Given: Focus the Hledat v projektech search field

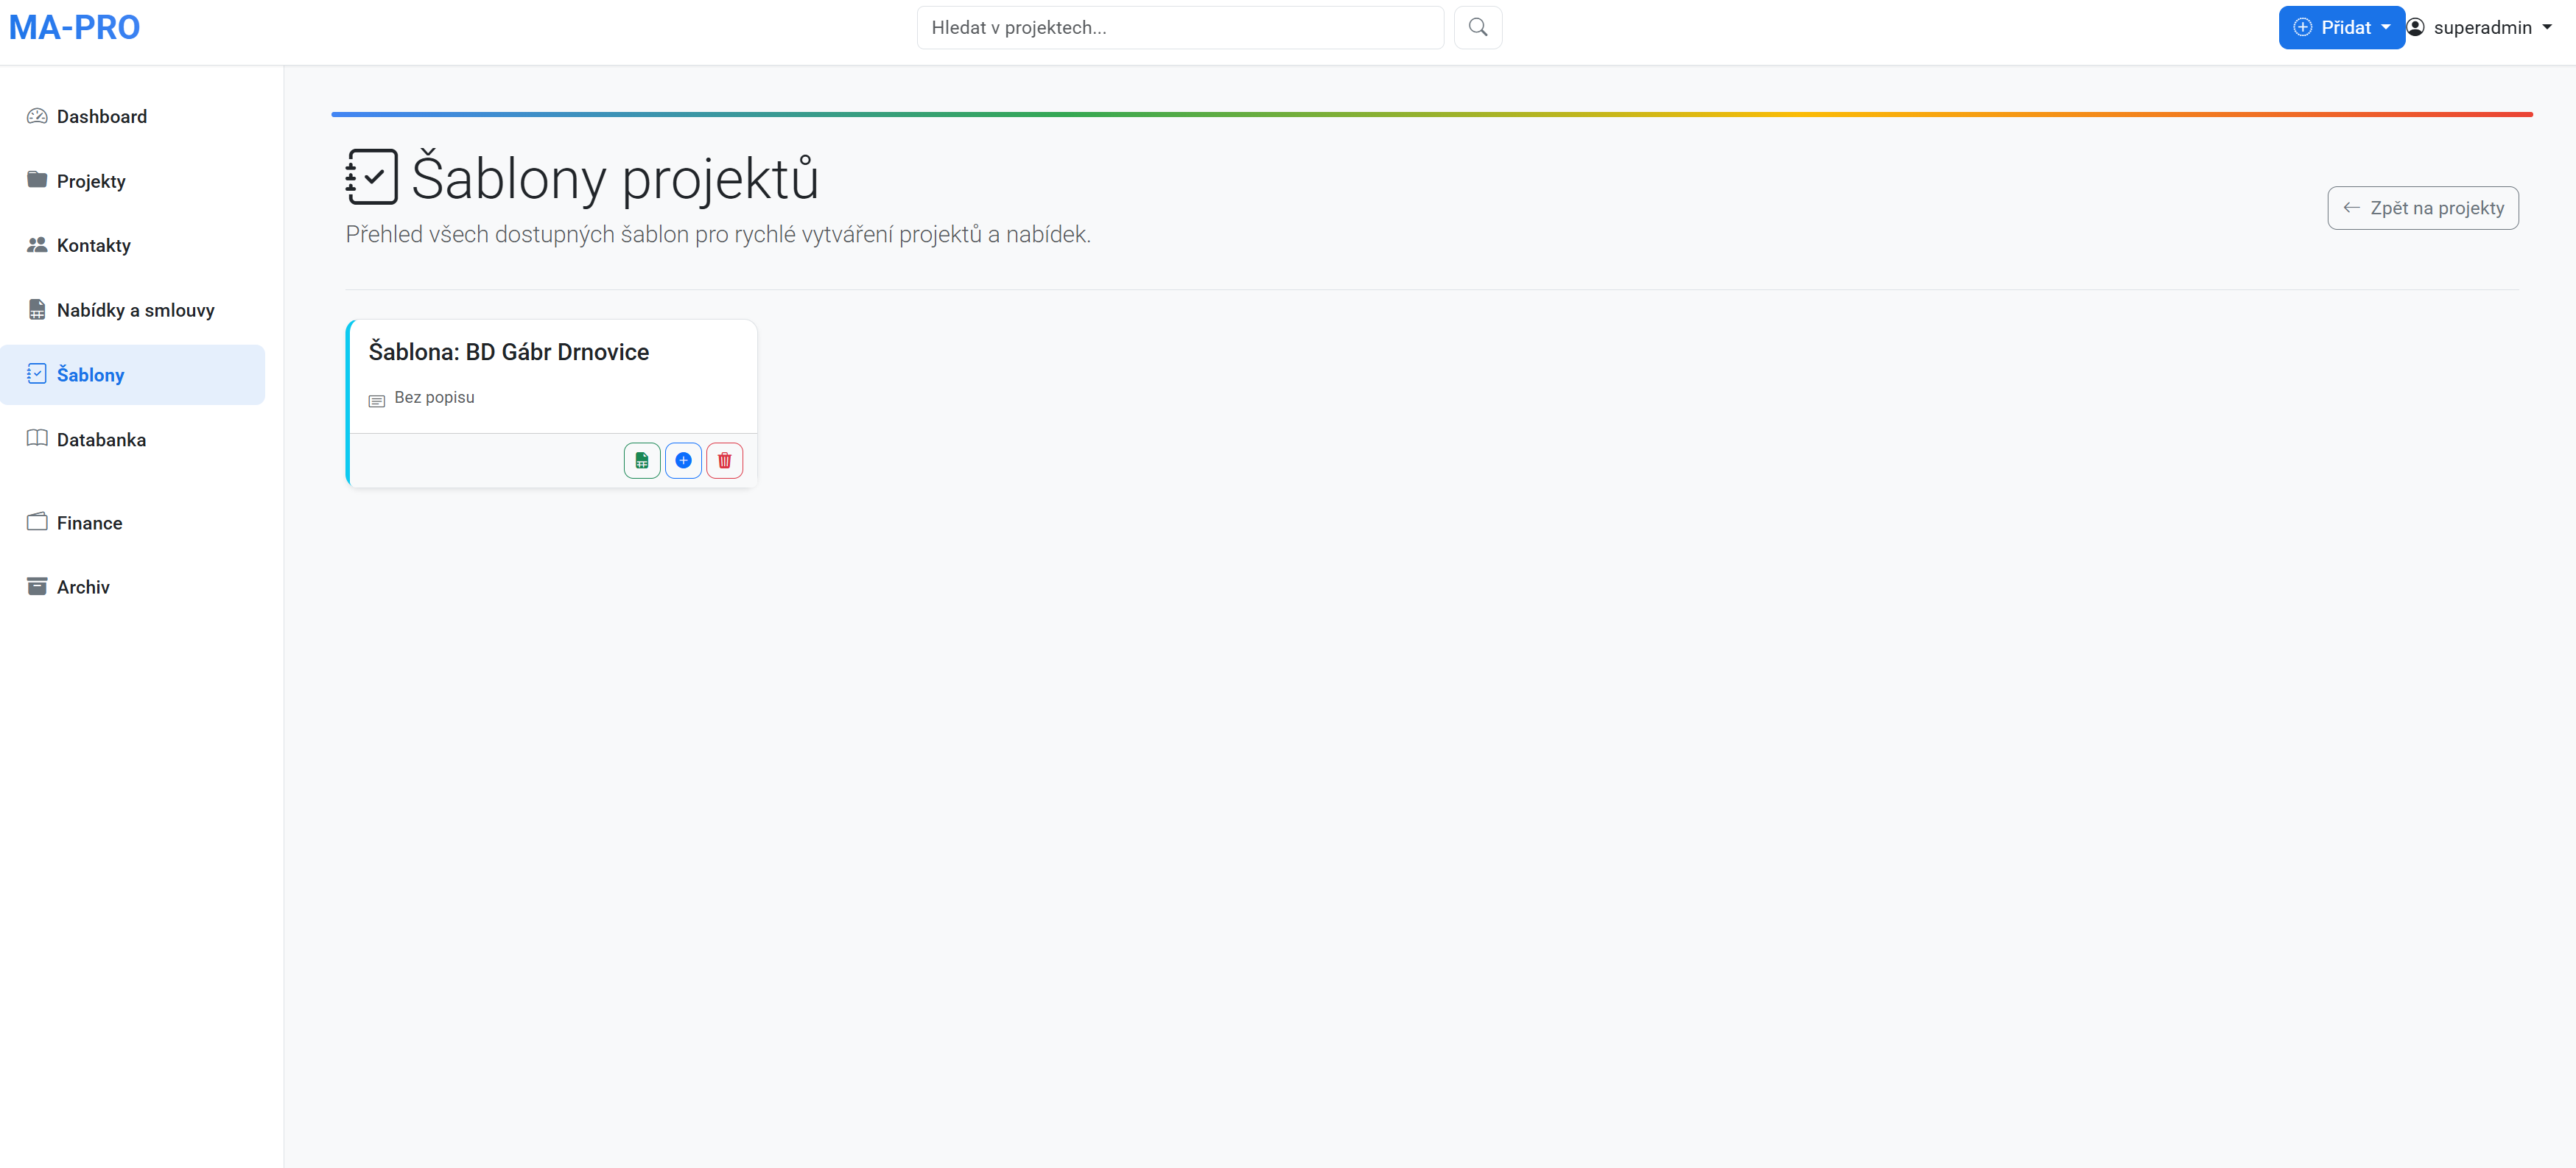Looking at the screenshot, I should pyautogui.click(x=1180, y=27).
